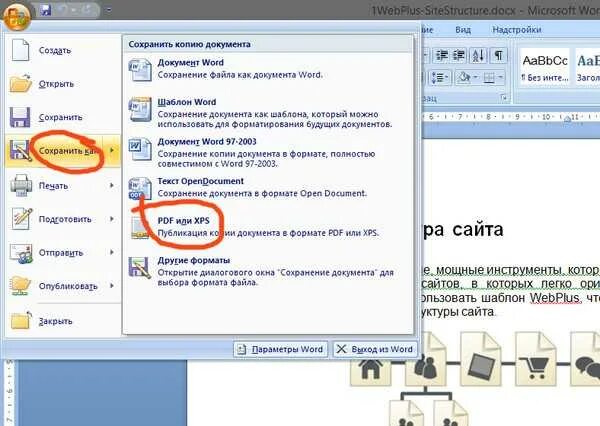Image resolution: width=600 pixels, height=426 pixels.
Task: Save as Документ Word
Action: pyautogui.click(x=270, y=69)
